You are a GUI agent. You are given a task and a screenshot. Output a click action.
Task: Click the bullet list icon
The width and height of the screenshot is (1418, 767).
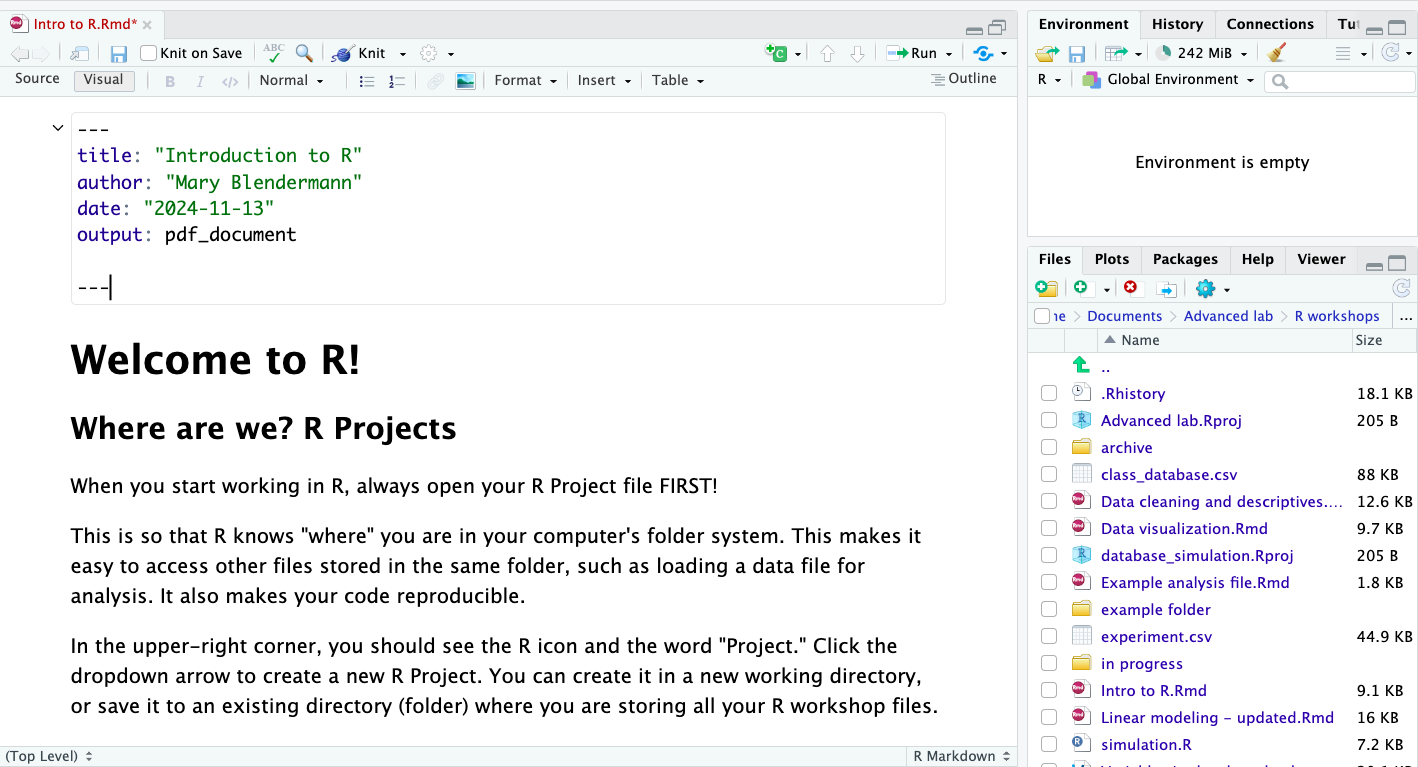(367, 81)
